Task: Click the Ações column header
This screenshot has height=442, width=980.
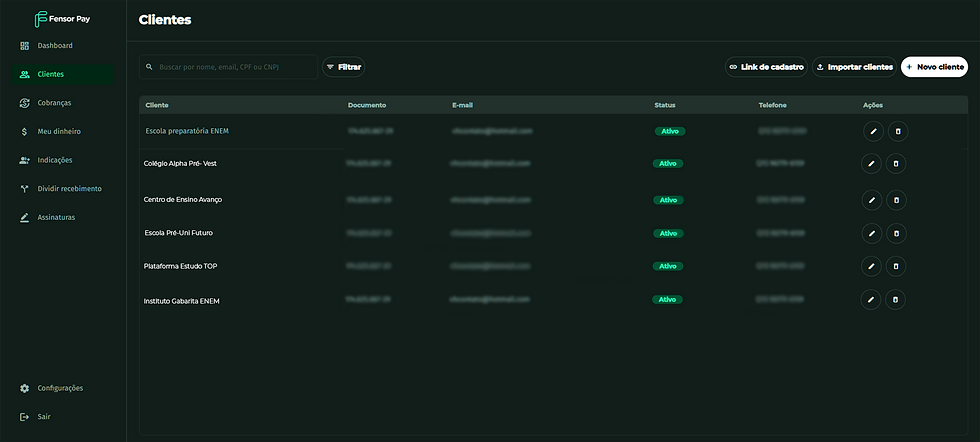Action: point(872,105)
